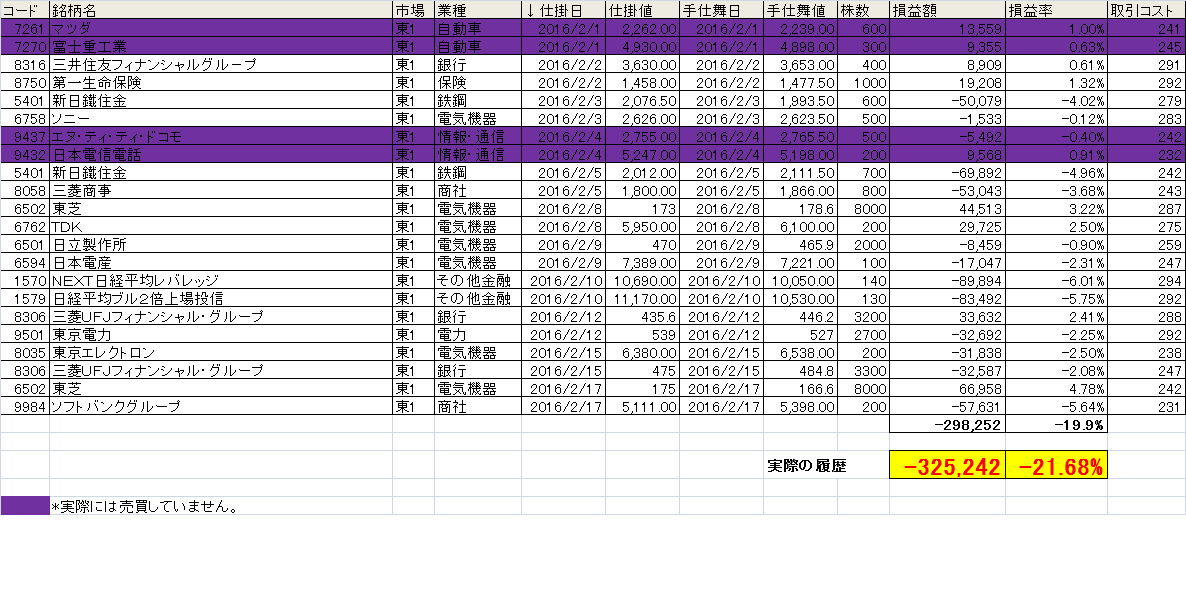Select the 株数 column header
The width and height of the screenshot is (1186, 605).
coord(863,10)
